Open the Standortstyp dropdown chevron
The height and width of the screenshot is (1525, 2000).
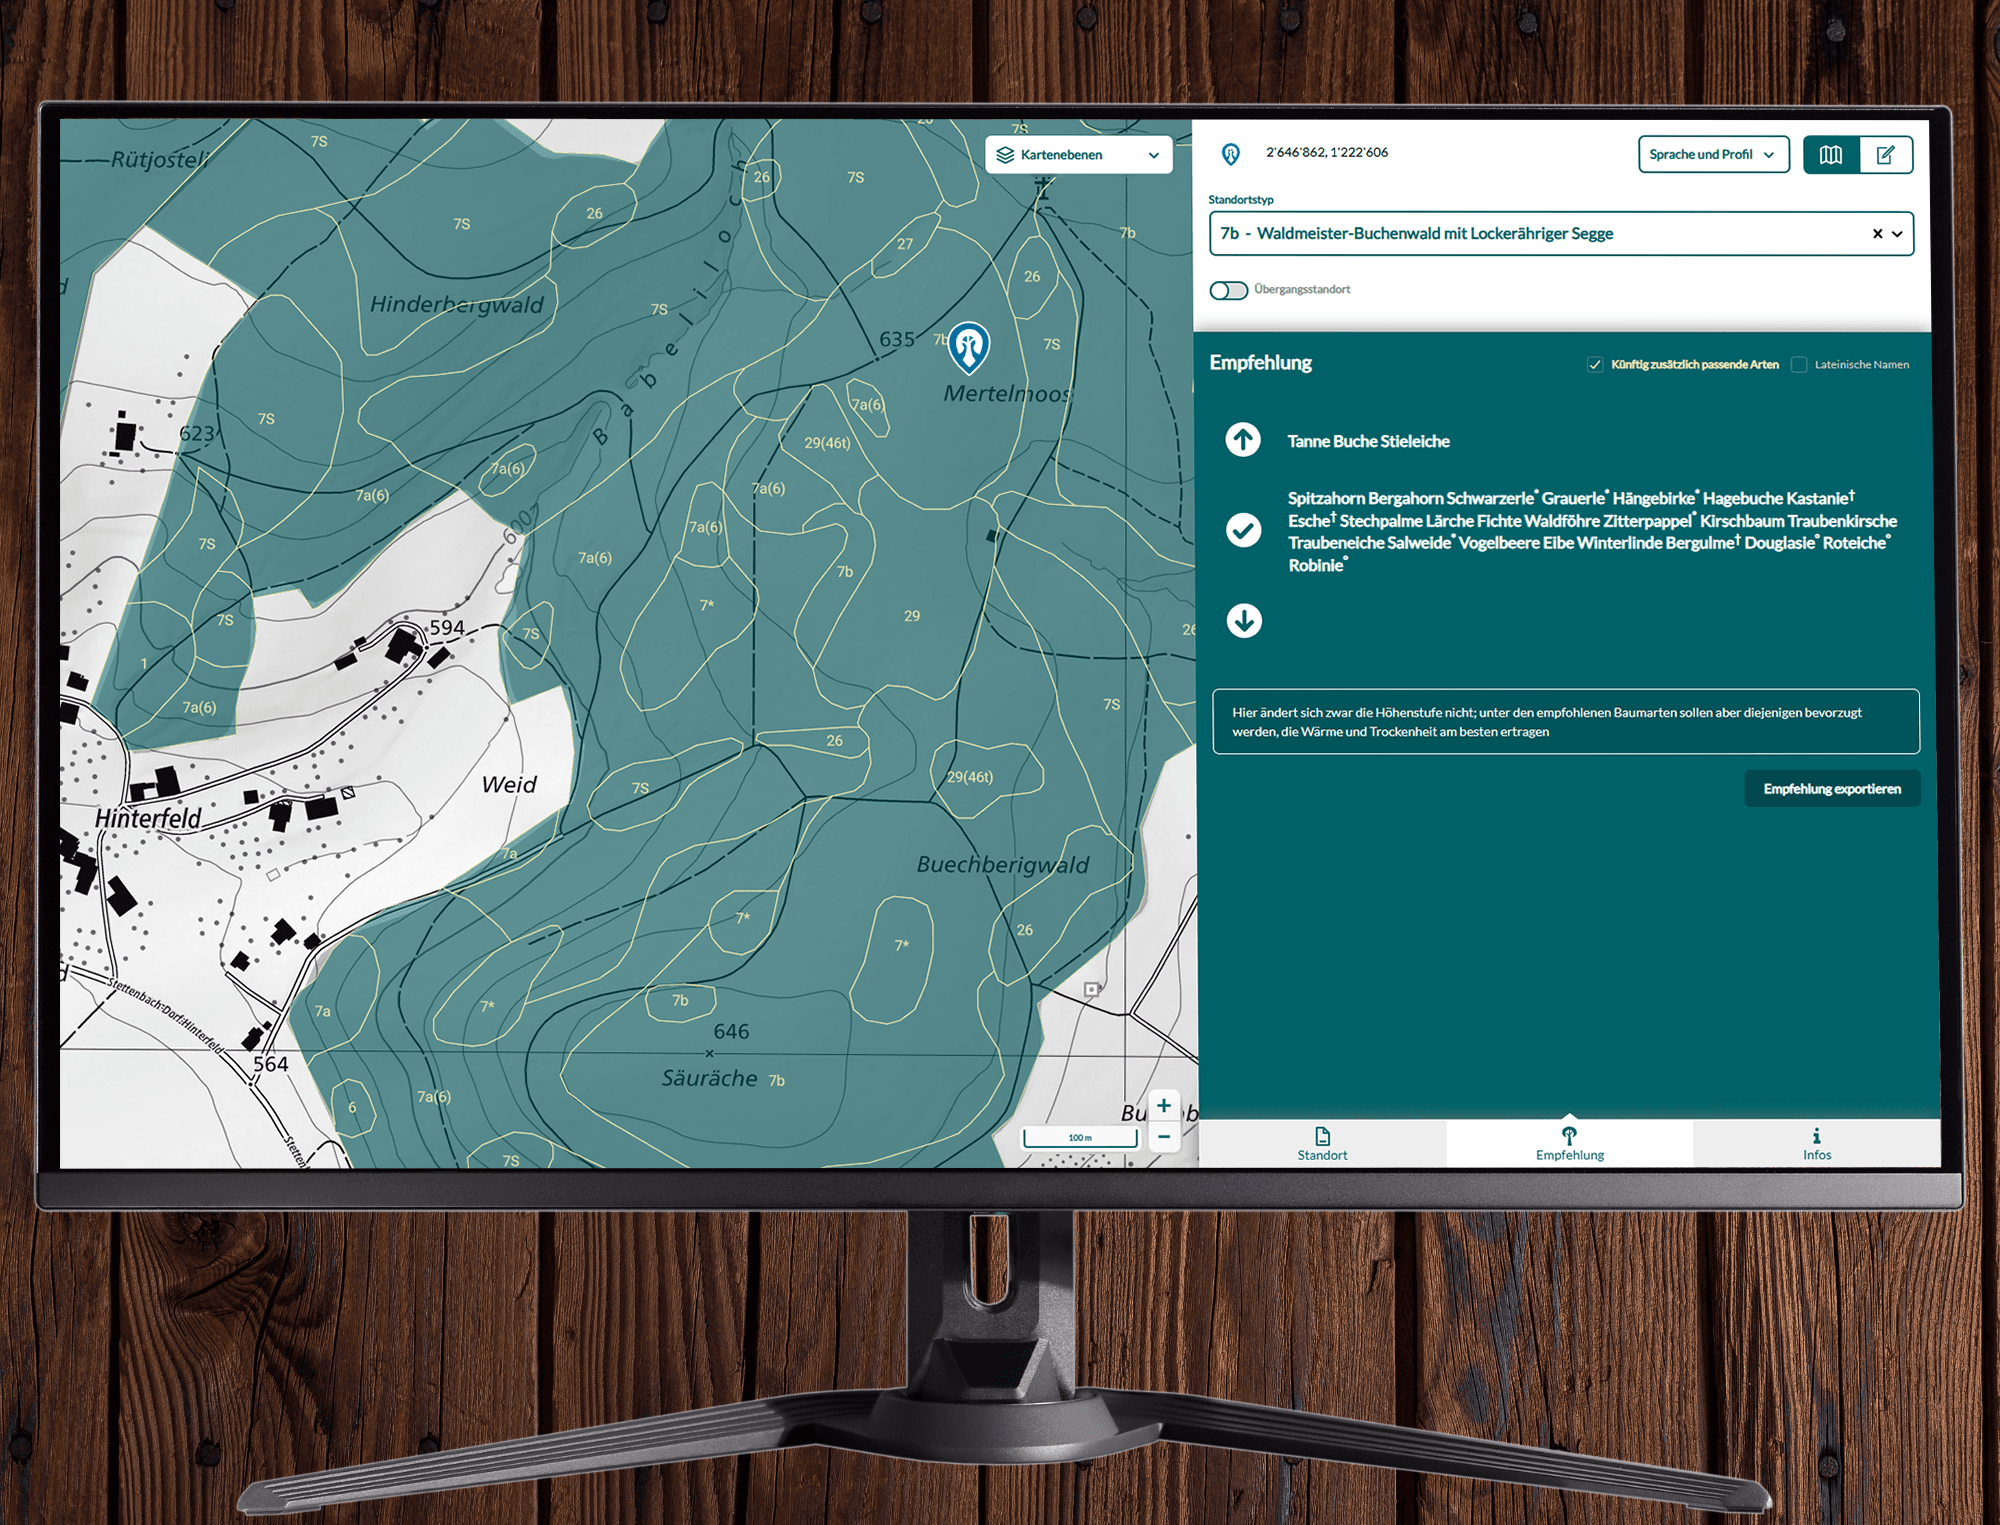1897,234
